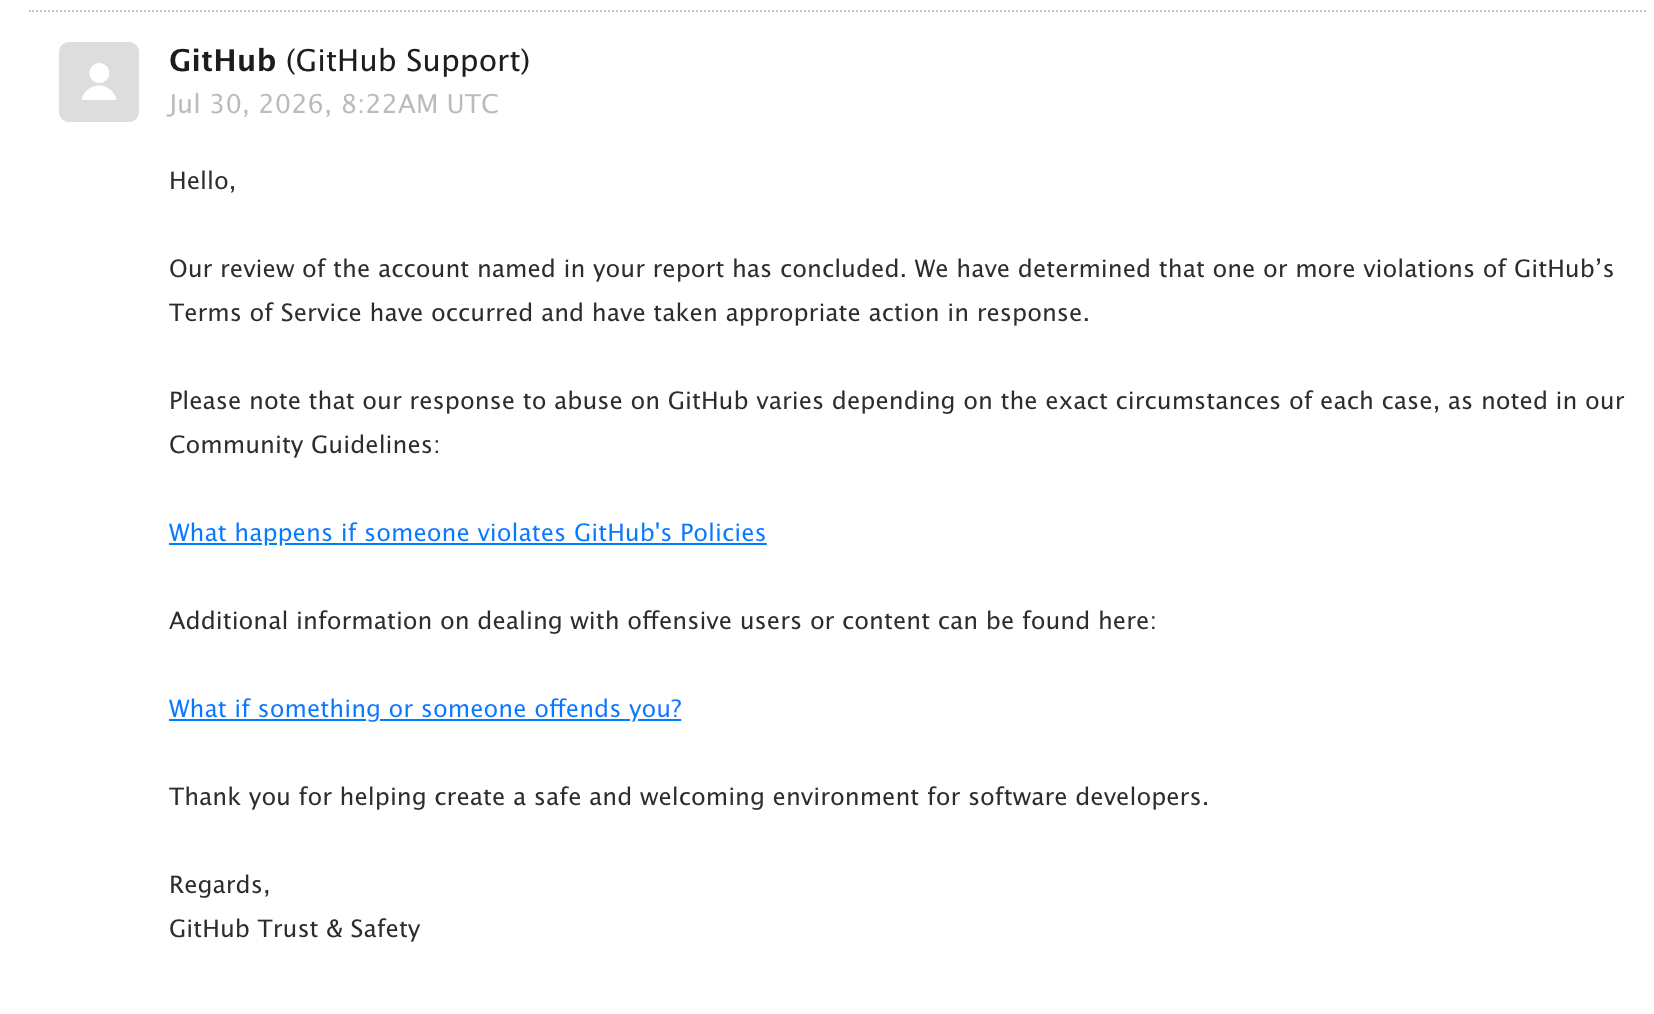The image size is (1654, 1014).
Task: Click the 'Hello,' greeting line
Action: (202, 181)
